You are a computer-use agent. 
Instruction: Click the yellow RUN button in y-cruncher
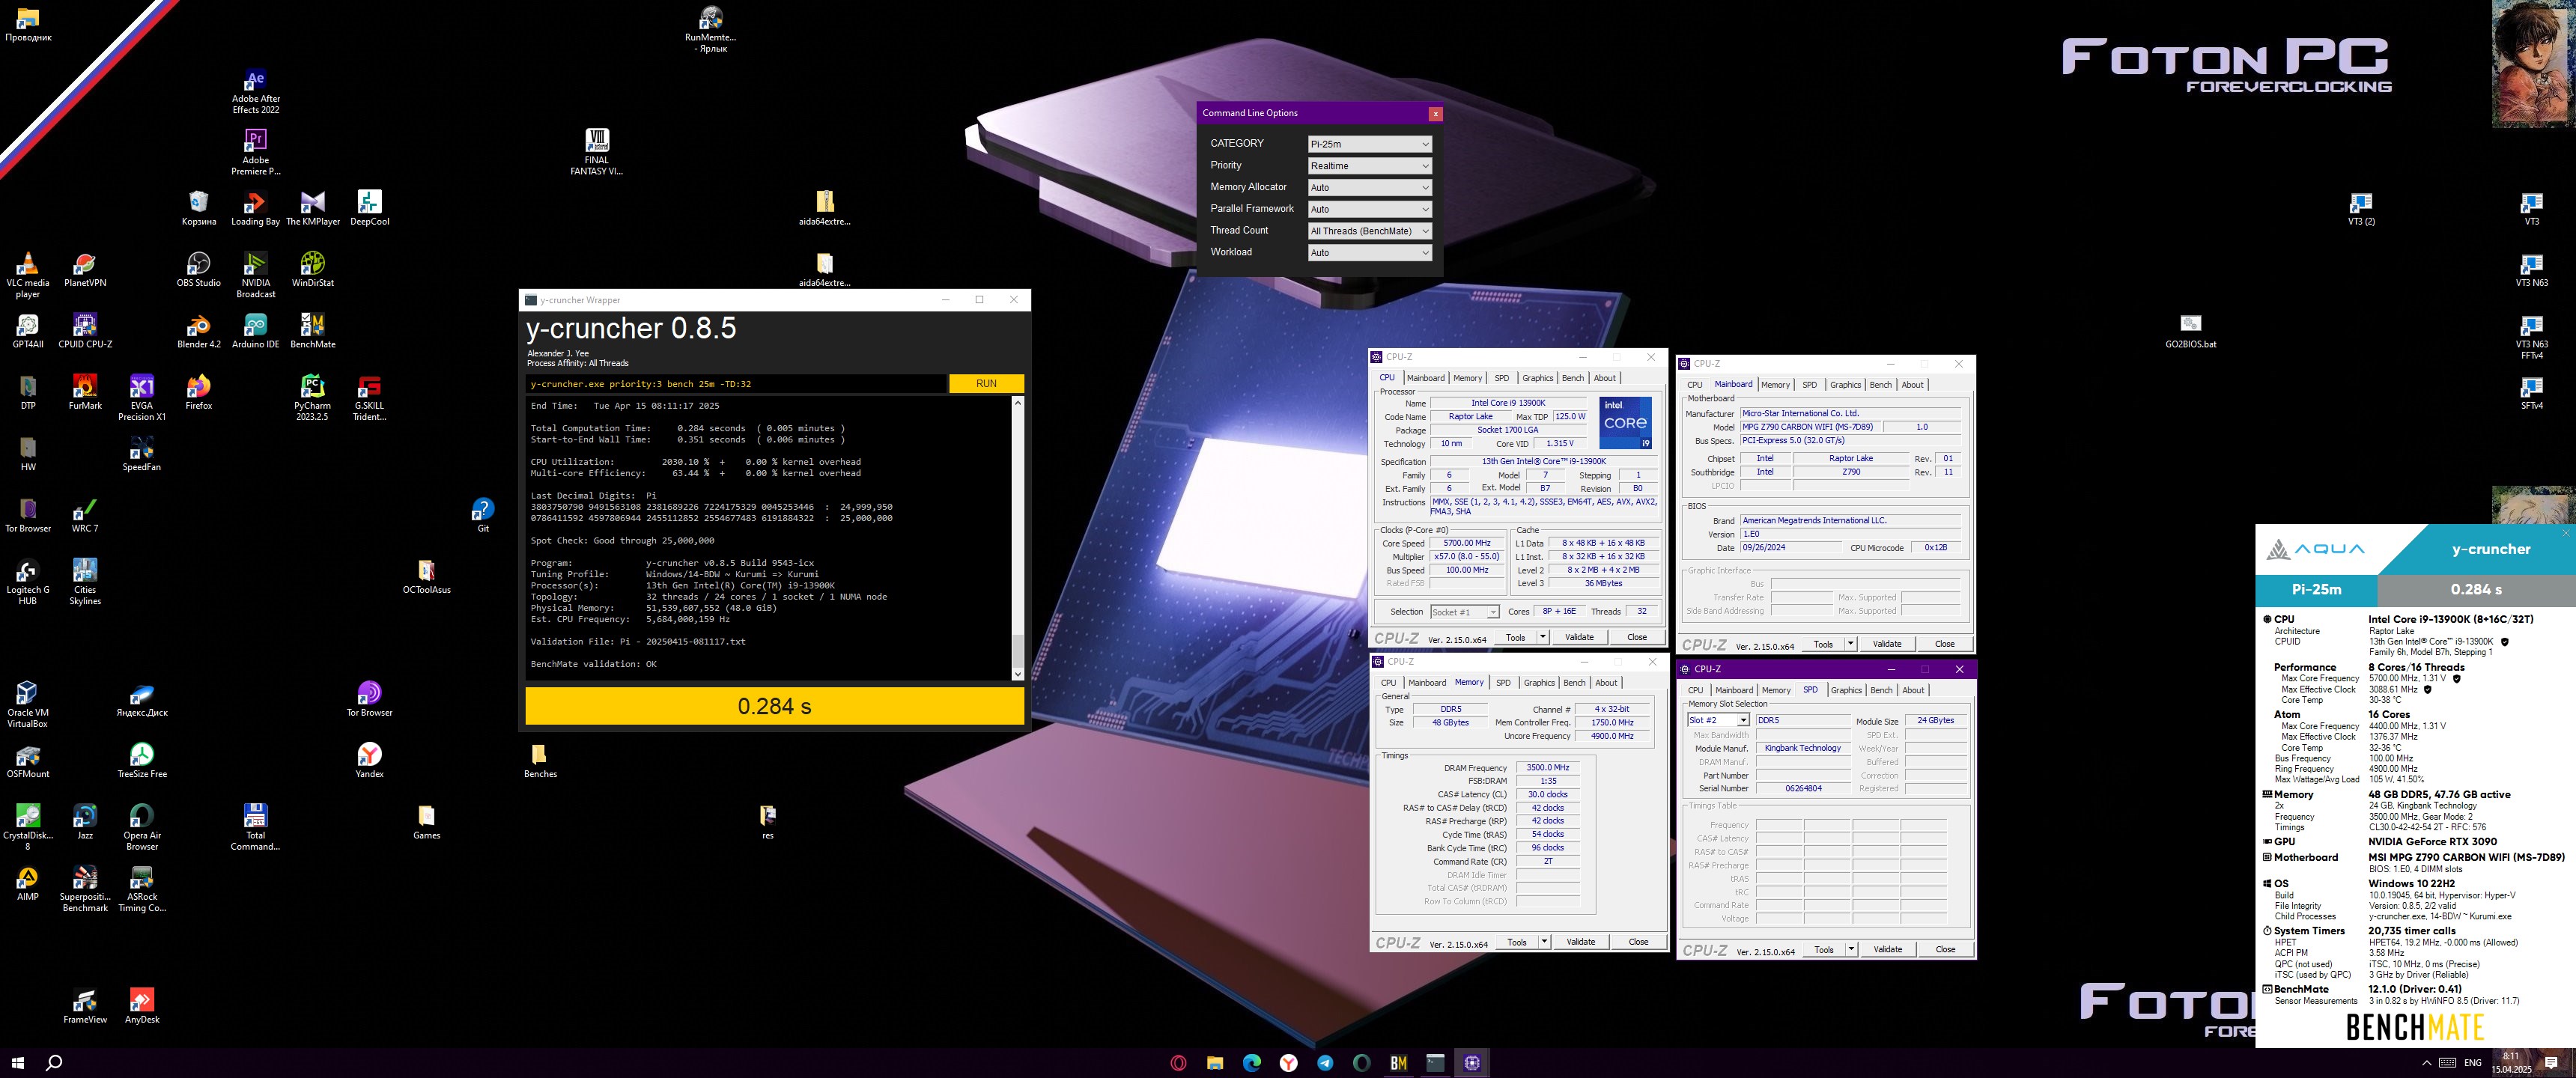(985, 383)
